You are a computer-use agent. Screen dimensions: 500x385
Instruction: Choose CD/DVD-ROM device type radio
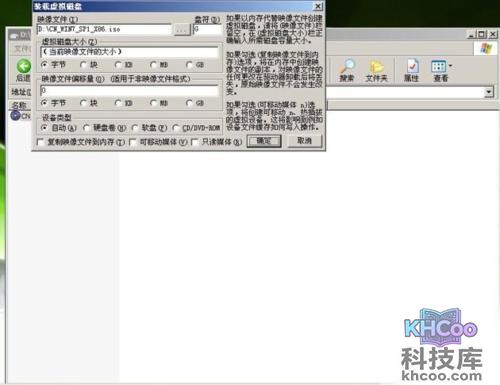tap(175, 128)
